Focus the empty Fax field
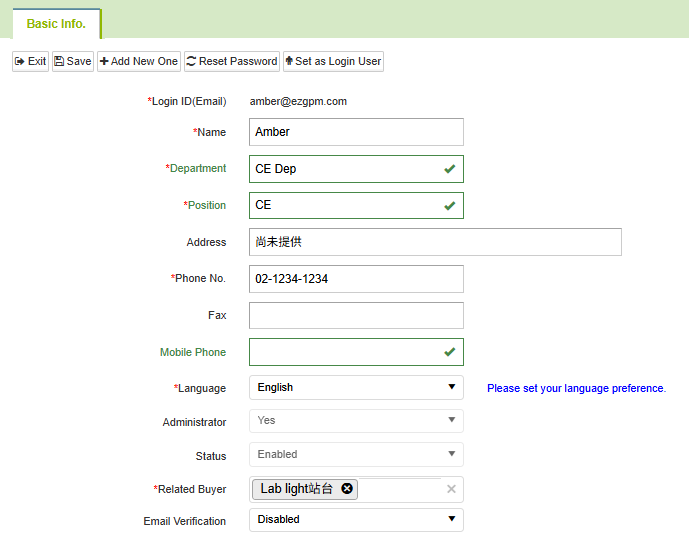This screenshot has width=689, height=540. click(356, 315)
